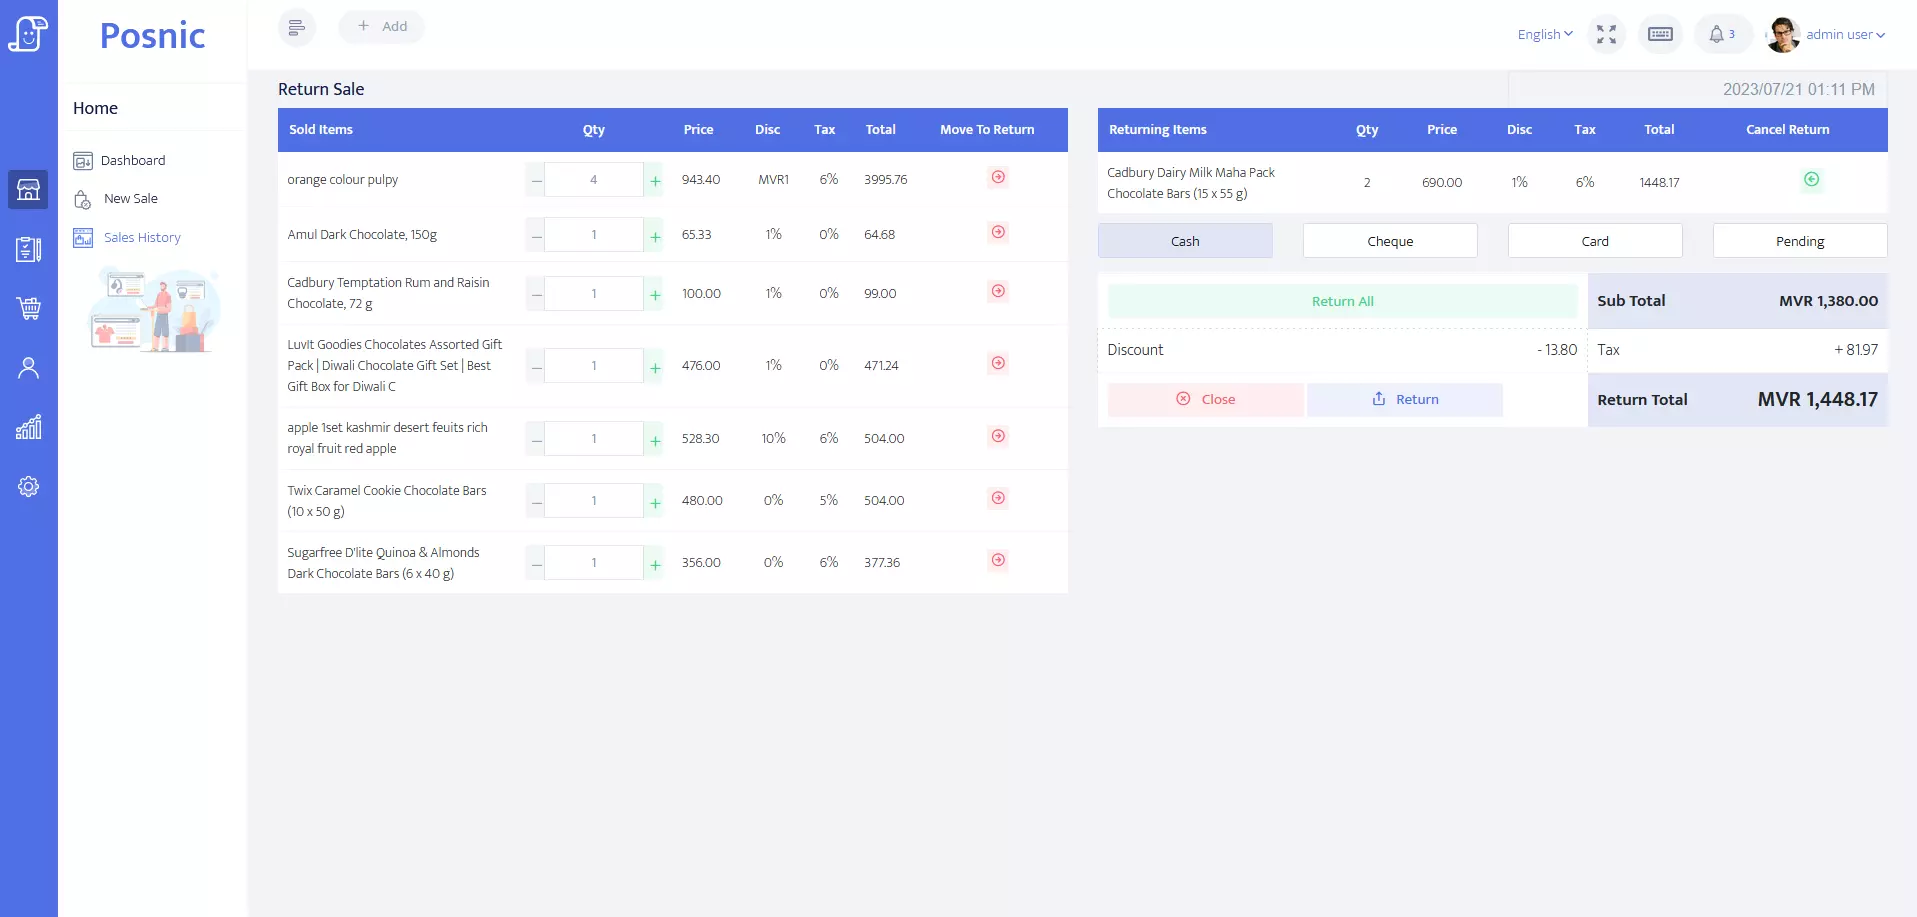Choose Card payment method

(1594, 241)
